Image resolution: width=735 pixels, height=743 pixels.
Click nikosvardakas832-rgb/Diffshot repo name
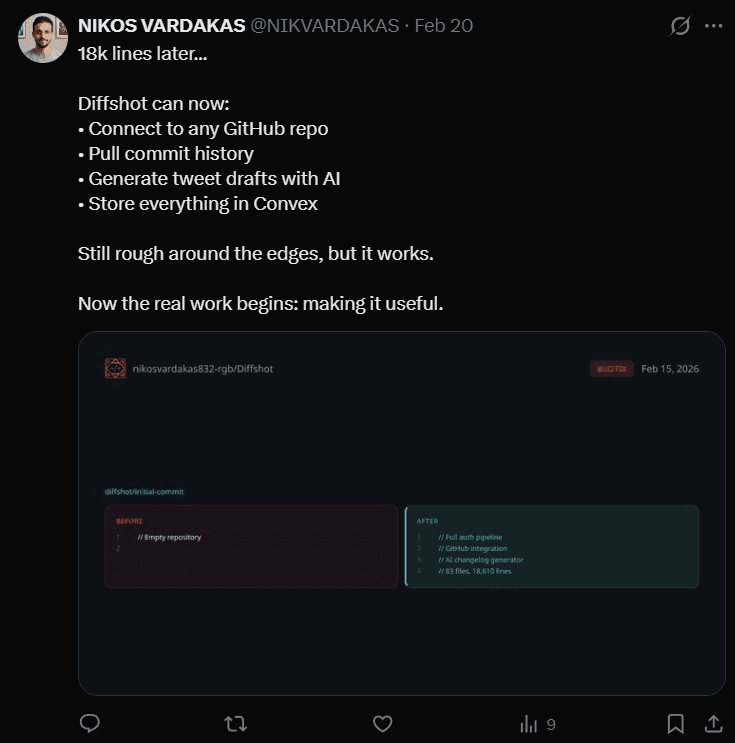point(203,369)
